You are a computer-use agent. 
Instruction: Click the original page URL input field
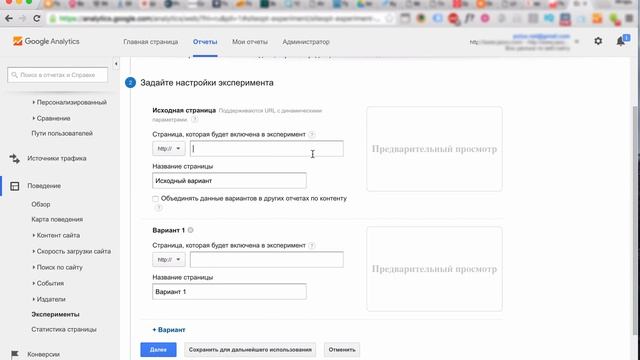tap(267, 149)
